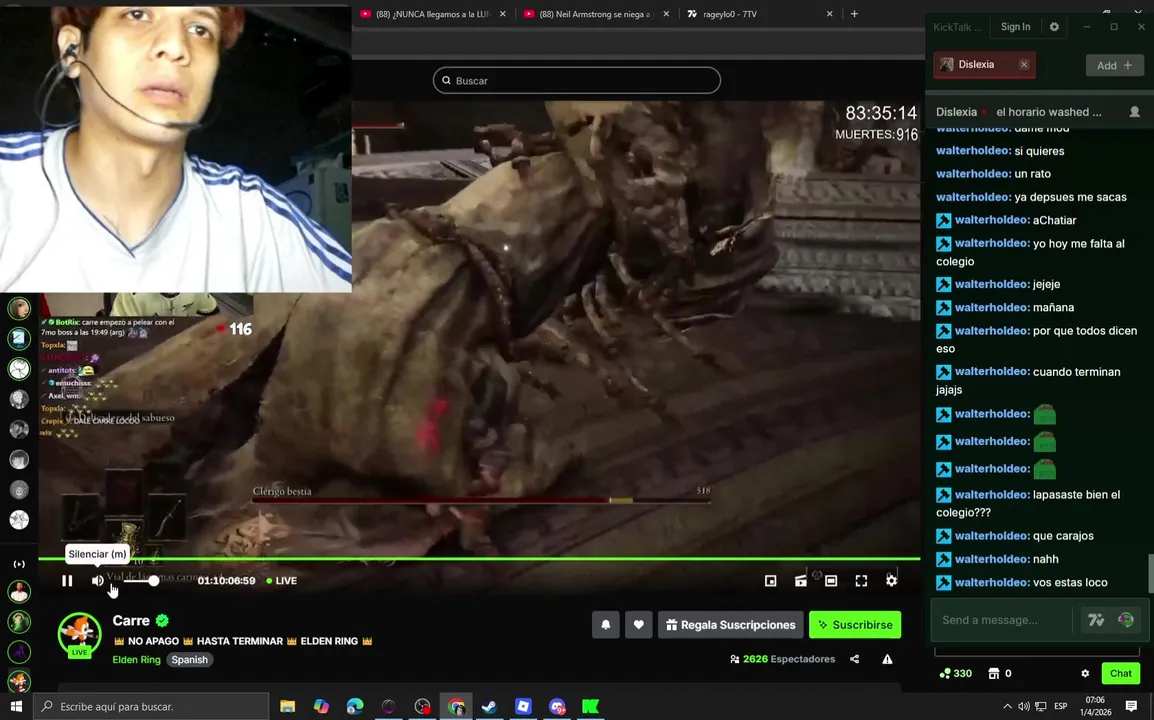The height and width of the screenshot is (720, 1154).
Task: Switch to the Neil Armstrong se niega tab
Action: (x=595, y=14)
